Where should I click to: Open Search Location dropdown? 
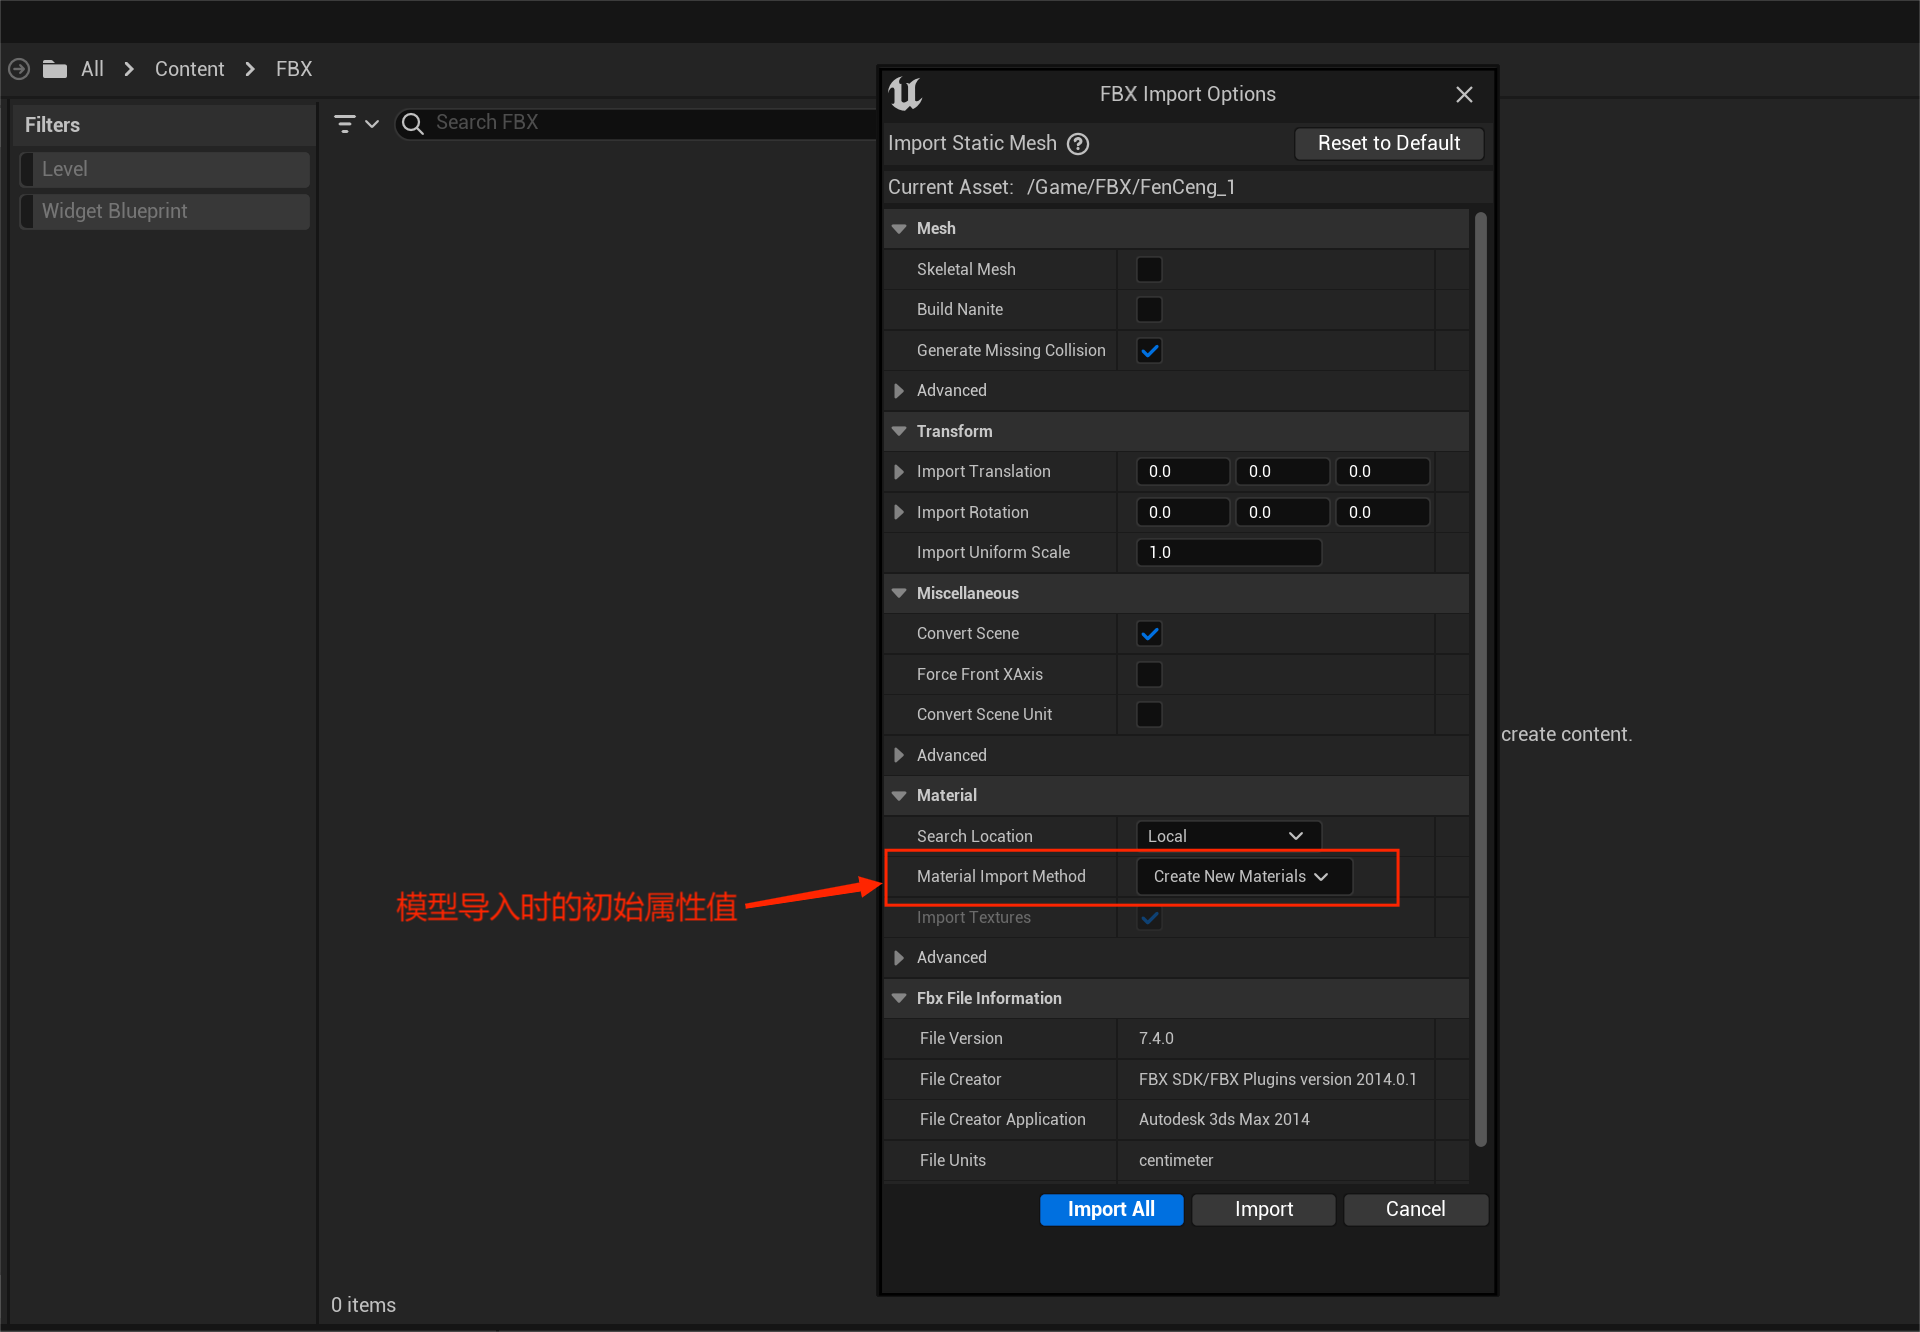[1229, 836]
